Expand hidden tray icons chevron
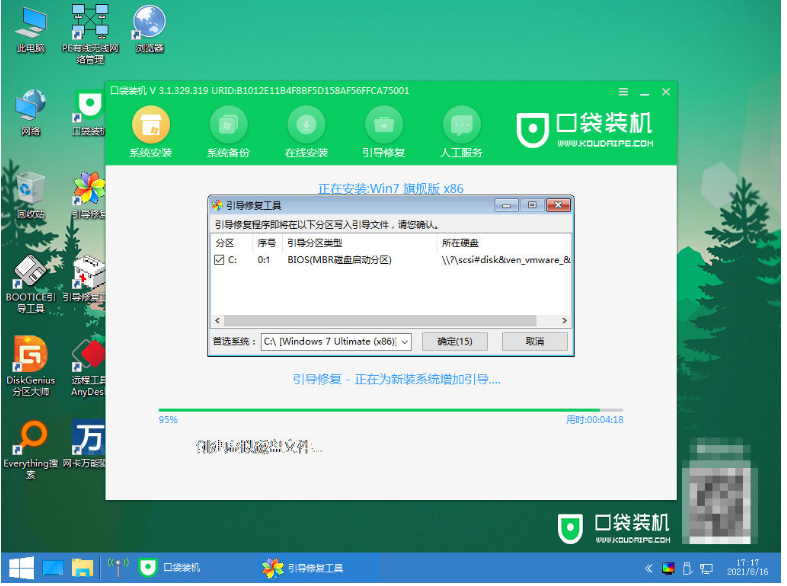Screen dimensions: 787x586 [x=648, y=568]
